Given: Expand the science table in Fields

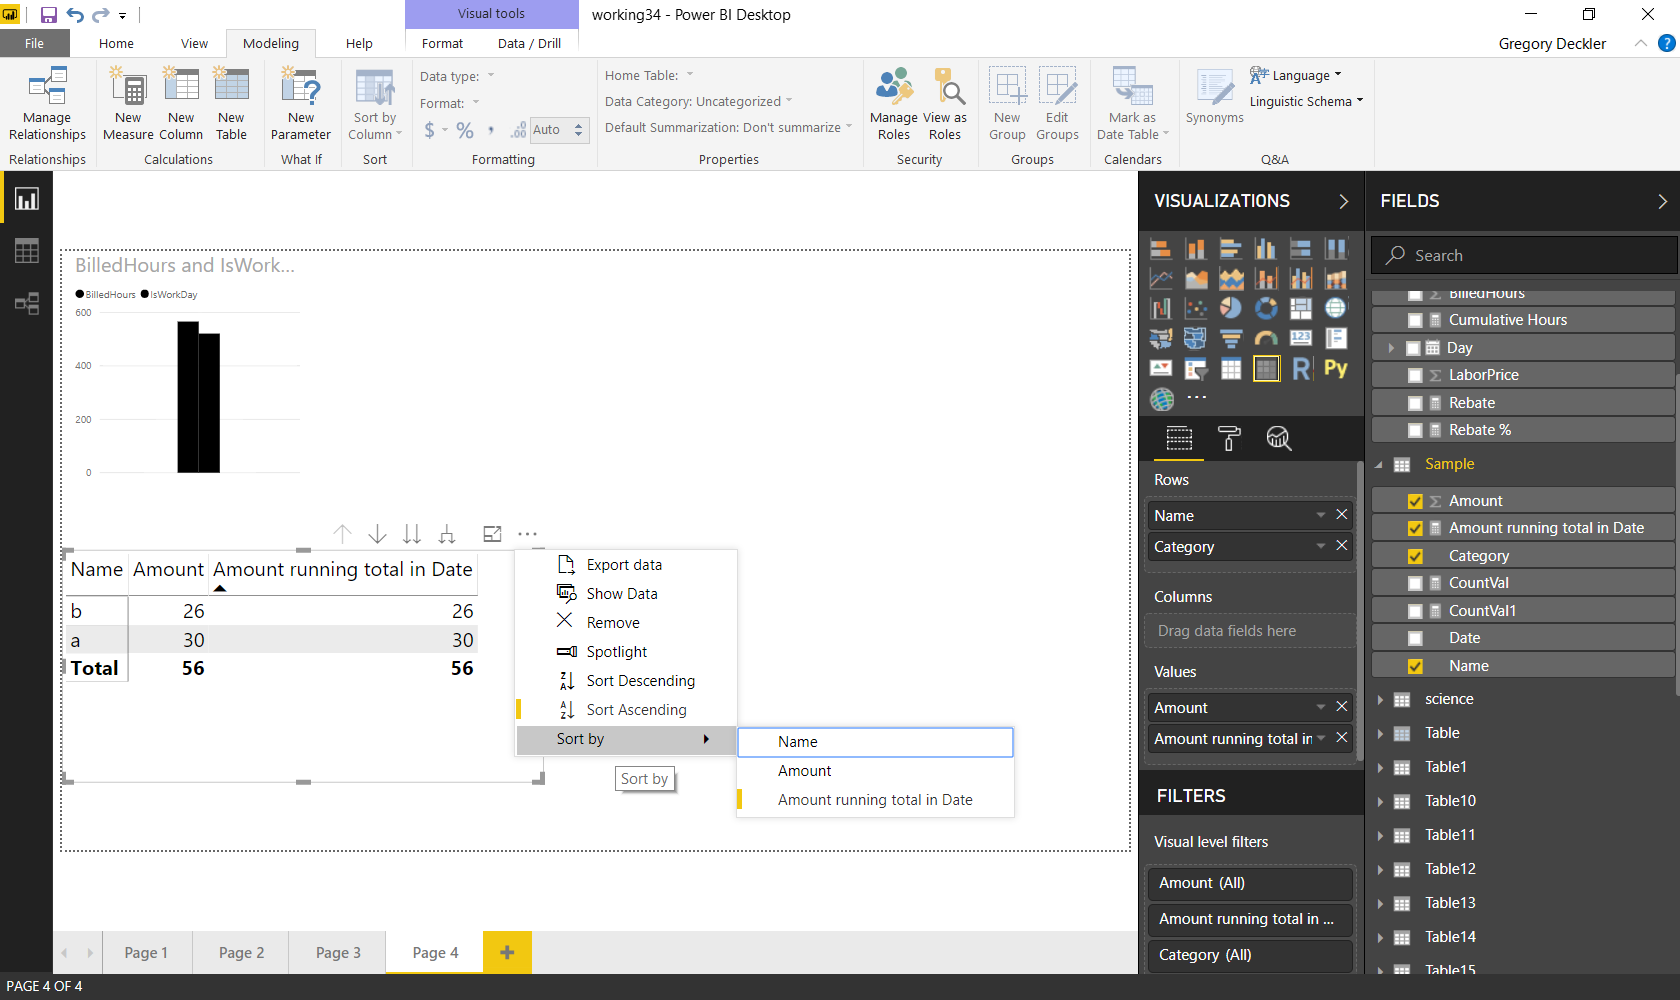Looking at the screenshot, I should [x=1380, y=700].
